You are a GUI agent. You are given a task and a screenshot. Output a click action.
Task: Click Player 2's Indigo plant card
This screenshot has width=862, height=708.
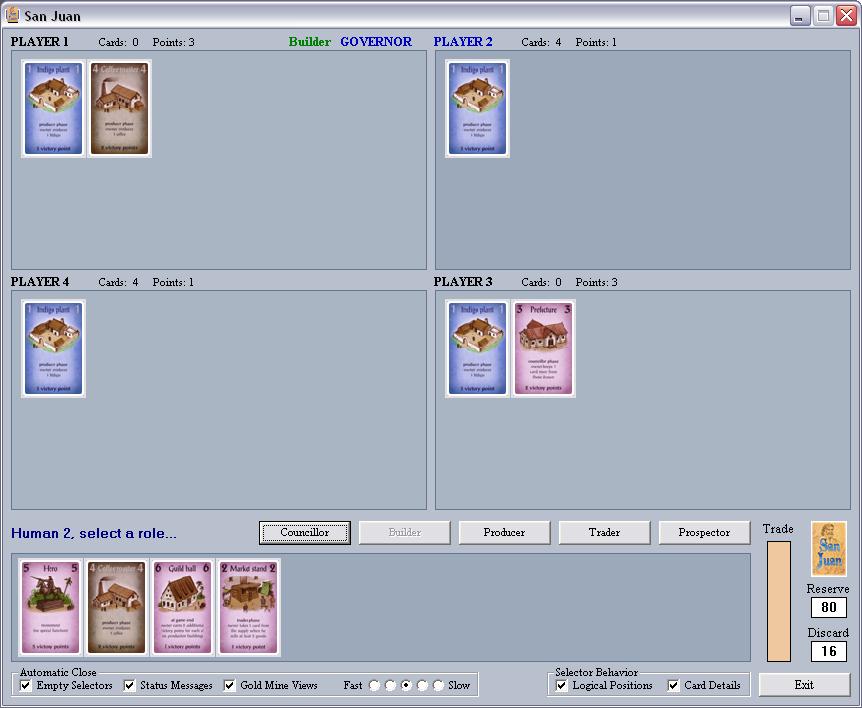click(x=477, y=108)
